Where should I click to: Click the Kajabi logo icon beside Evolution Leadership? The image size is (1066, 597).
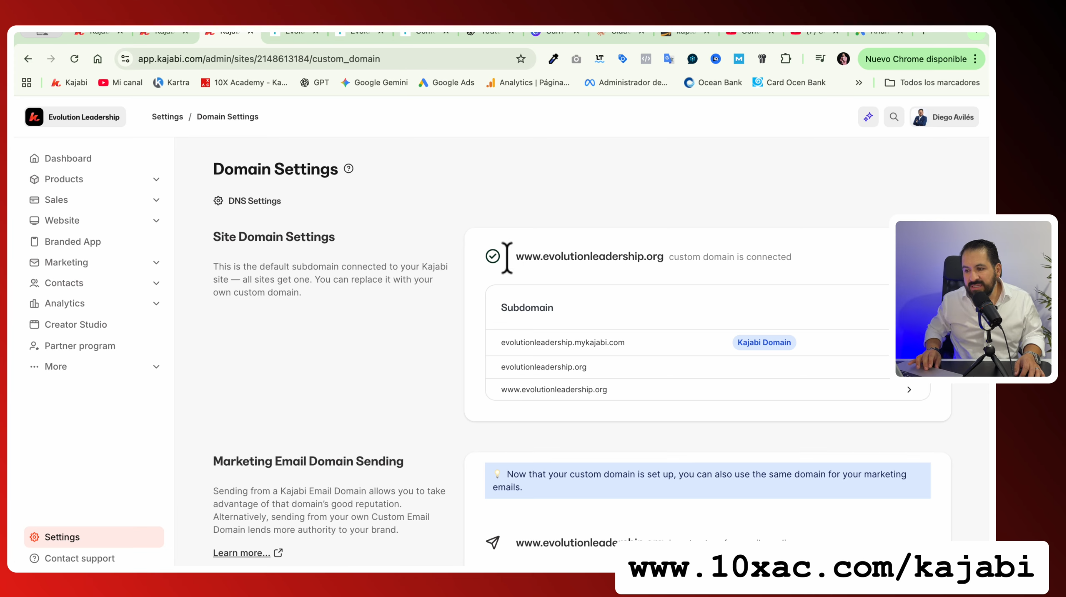(34, 117)
